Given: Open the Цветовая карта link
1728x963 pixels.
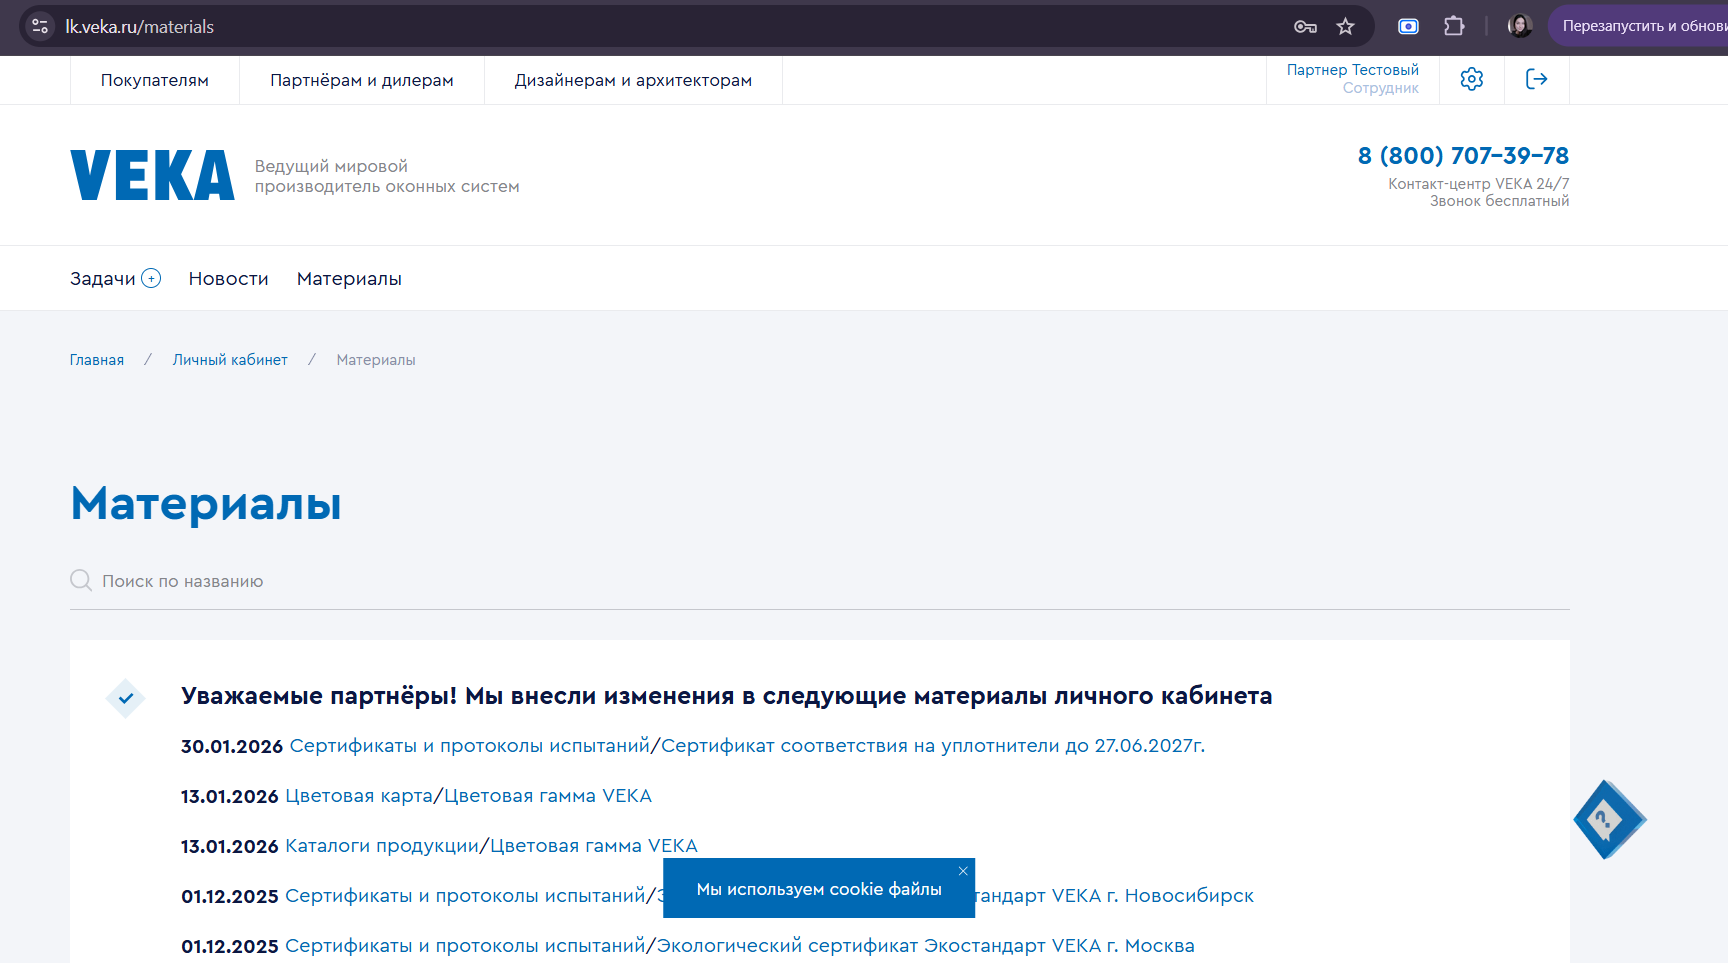Looking at the screenshot, I should click(x=359, y=795).
